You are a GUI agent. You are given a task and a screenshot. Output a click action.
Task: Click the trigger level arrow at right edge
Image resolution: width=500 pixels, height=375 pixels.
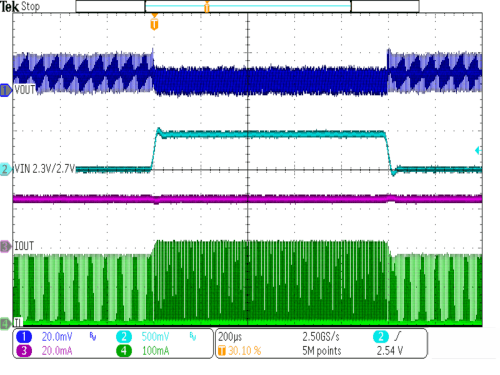[x=478, y=151]
